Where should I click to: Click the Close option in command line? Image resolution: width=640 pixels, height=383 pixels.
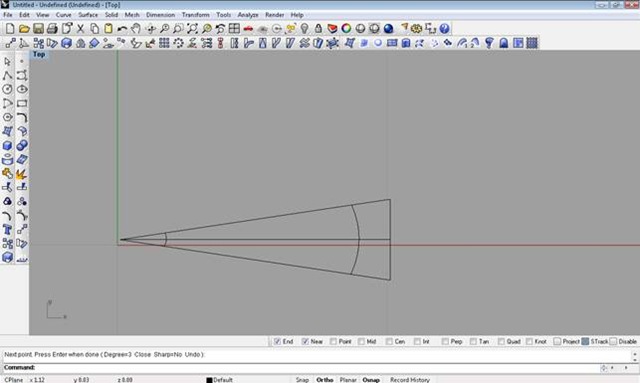142,354
